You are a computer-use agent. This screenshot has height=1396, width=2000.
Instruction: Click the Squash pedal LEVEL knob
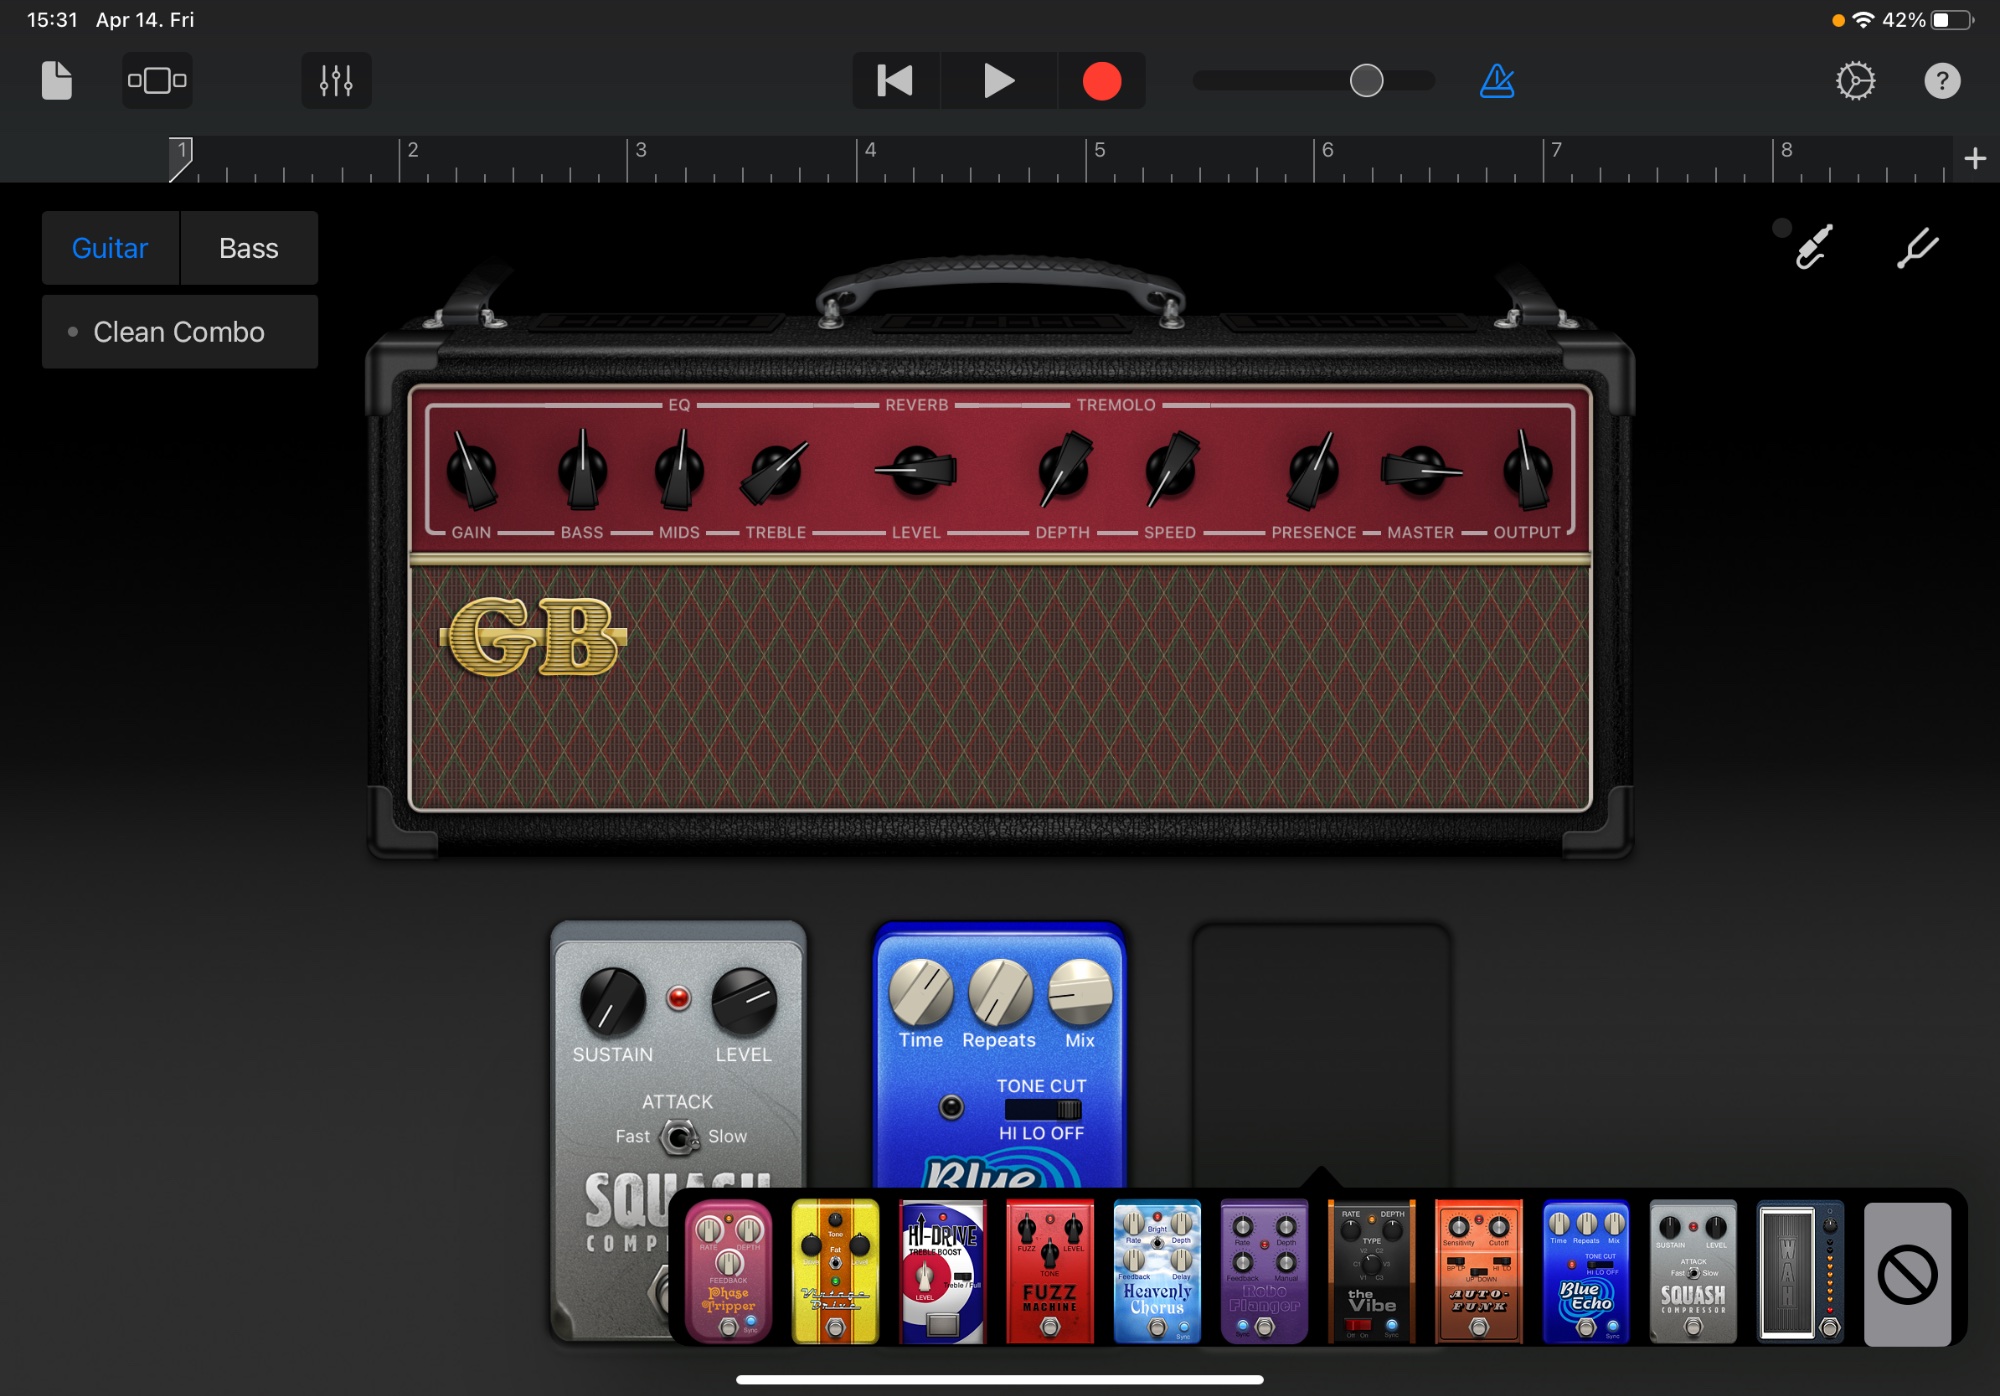pyautogui.click(x=744, y=1001)
